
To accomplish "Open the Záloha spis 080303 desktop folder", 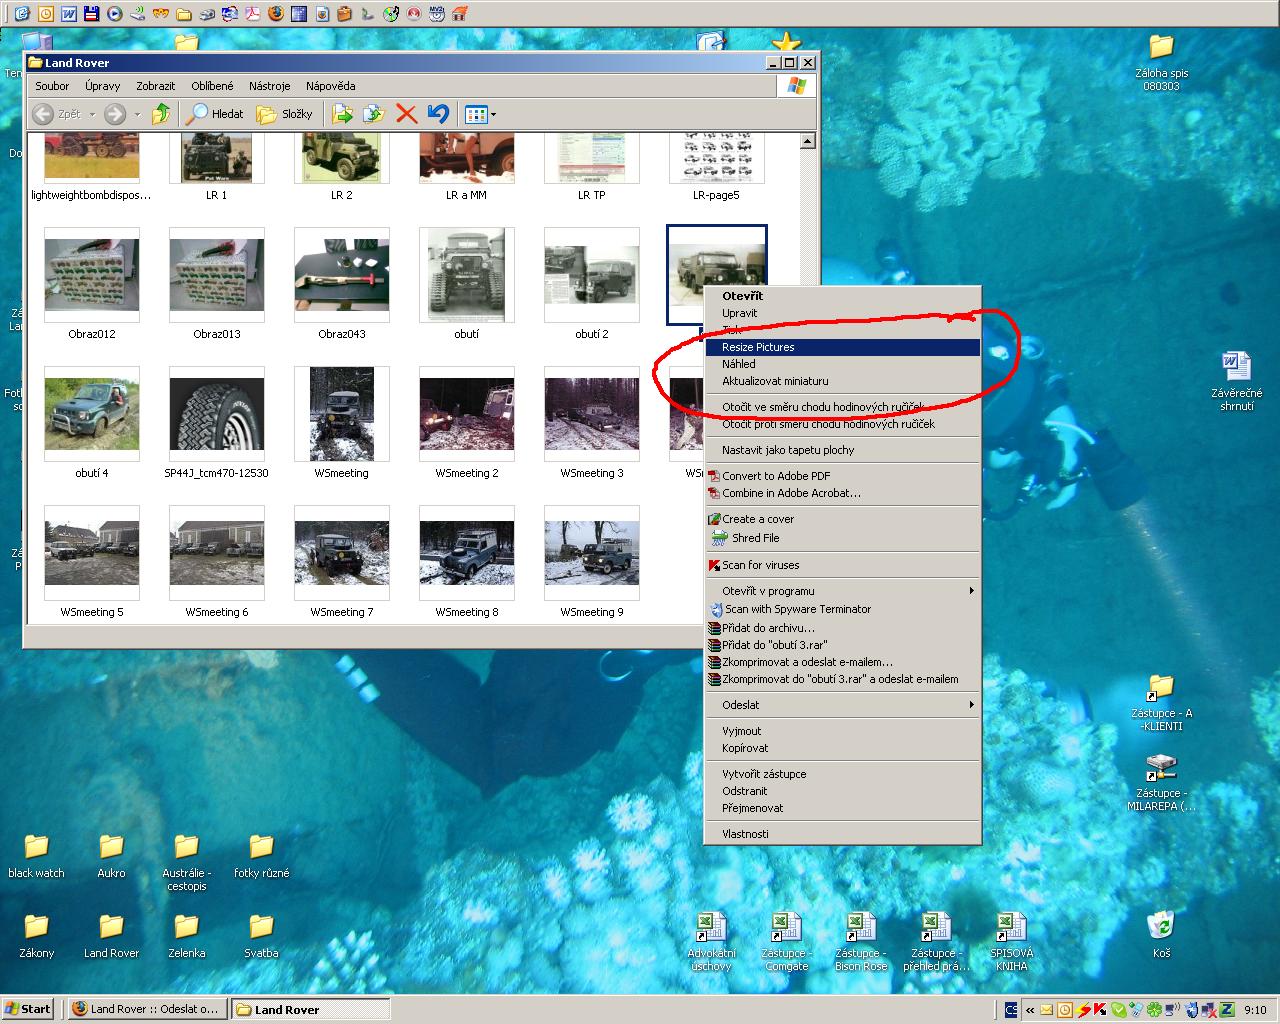I will coord(1161,47).
